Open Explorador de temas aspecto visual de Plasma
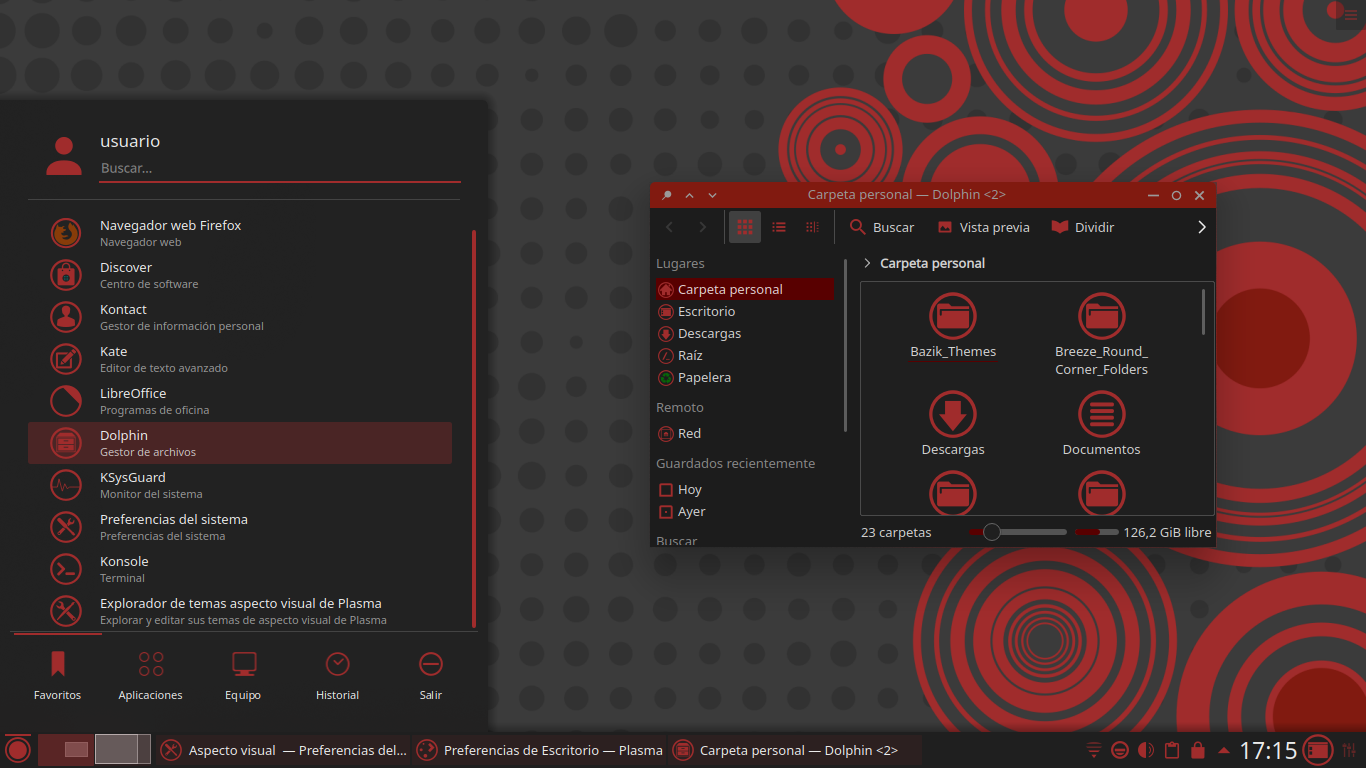 (240, 611)
